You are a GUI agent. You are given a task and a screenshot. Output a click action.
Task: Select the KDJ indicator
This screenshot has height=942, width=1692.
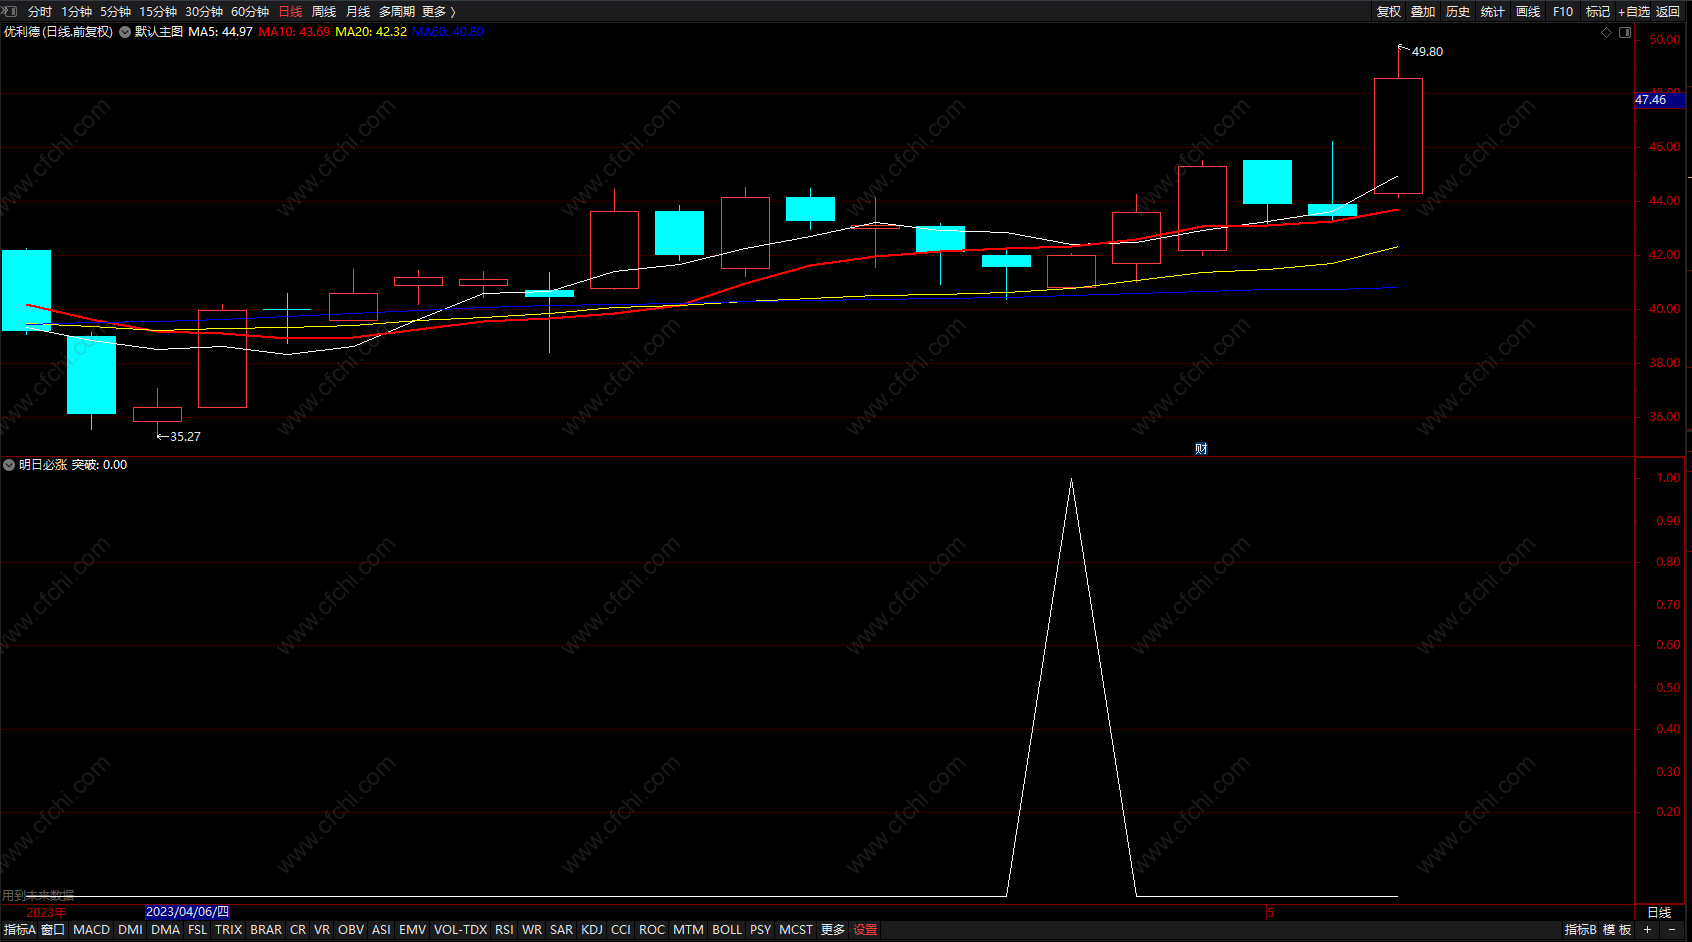click(592, 930)
